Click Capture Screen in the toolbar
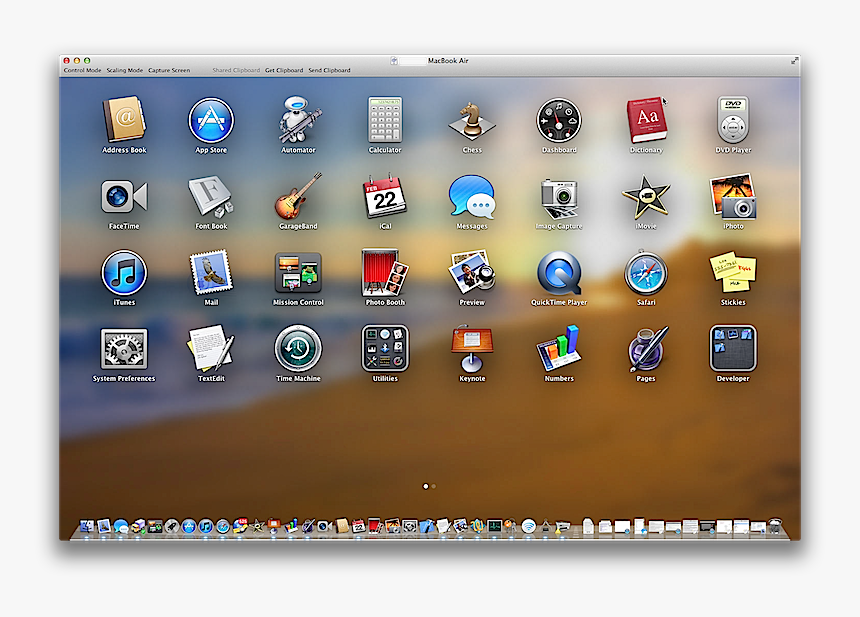Image resolution: width=860 pixels, height=617 pixels. coord(169,70)
